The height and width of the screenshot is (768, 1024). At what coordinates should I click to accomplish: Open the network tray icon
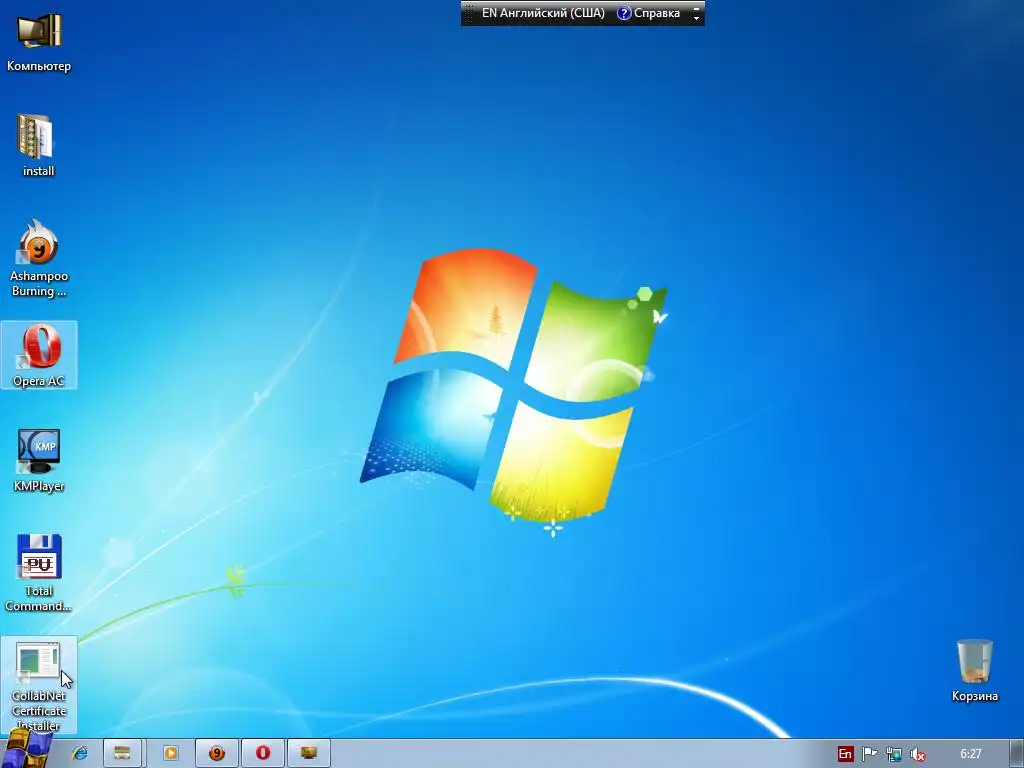click(x=893, y=754)
